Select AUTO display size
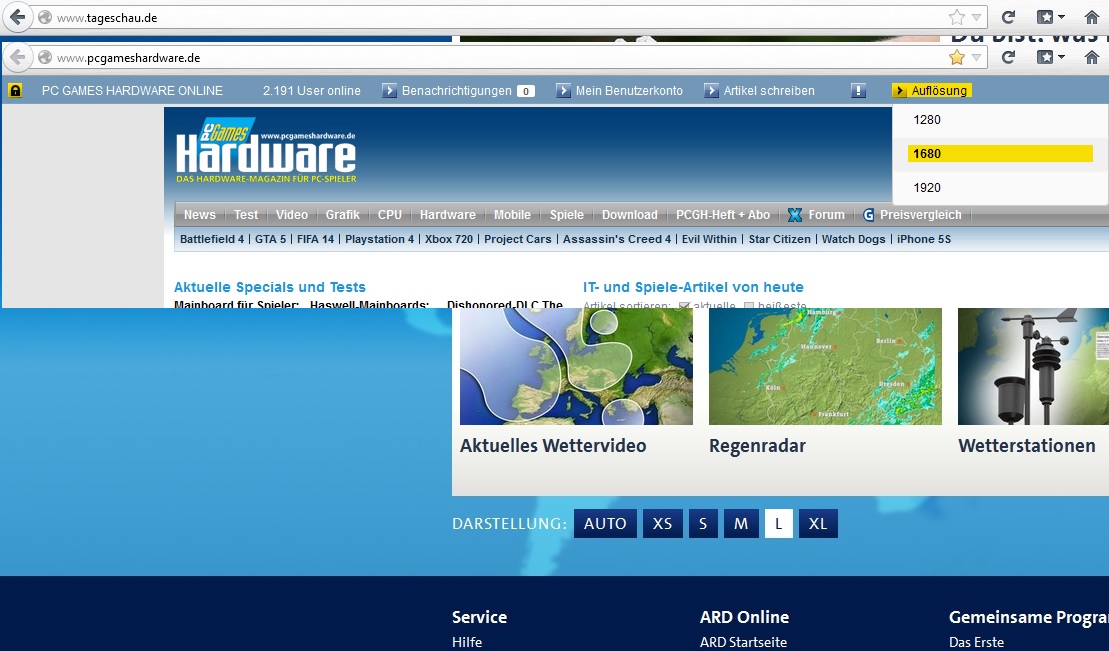 coord(605,524)
